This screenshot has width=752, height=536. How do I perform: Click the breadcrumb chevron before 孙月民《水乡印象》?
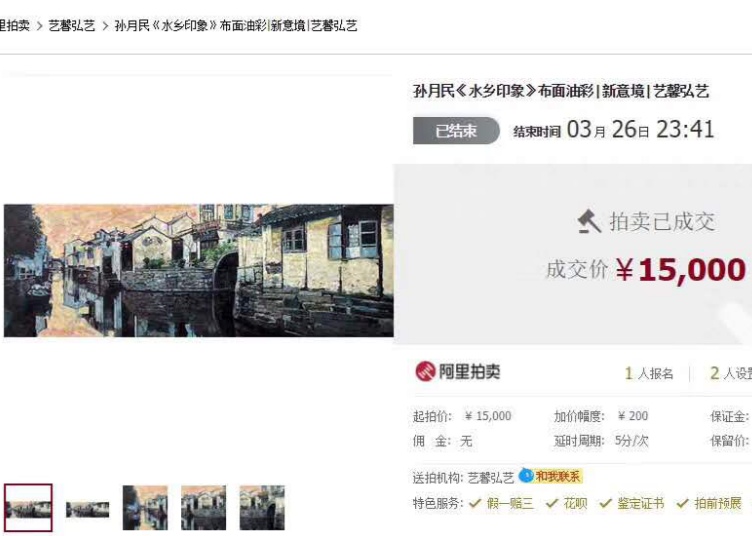(105, 26)
